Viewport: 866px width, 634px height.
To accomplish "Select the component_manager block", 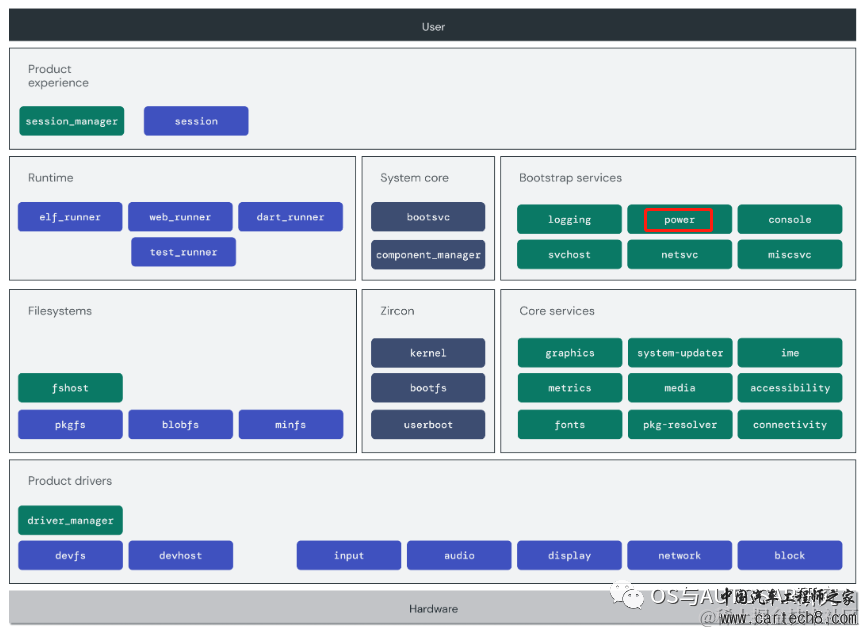I will point(428,255).
